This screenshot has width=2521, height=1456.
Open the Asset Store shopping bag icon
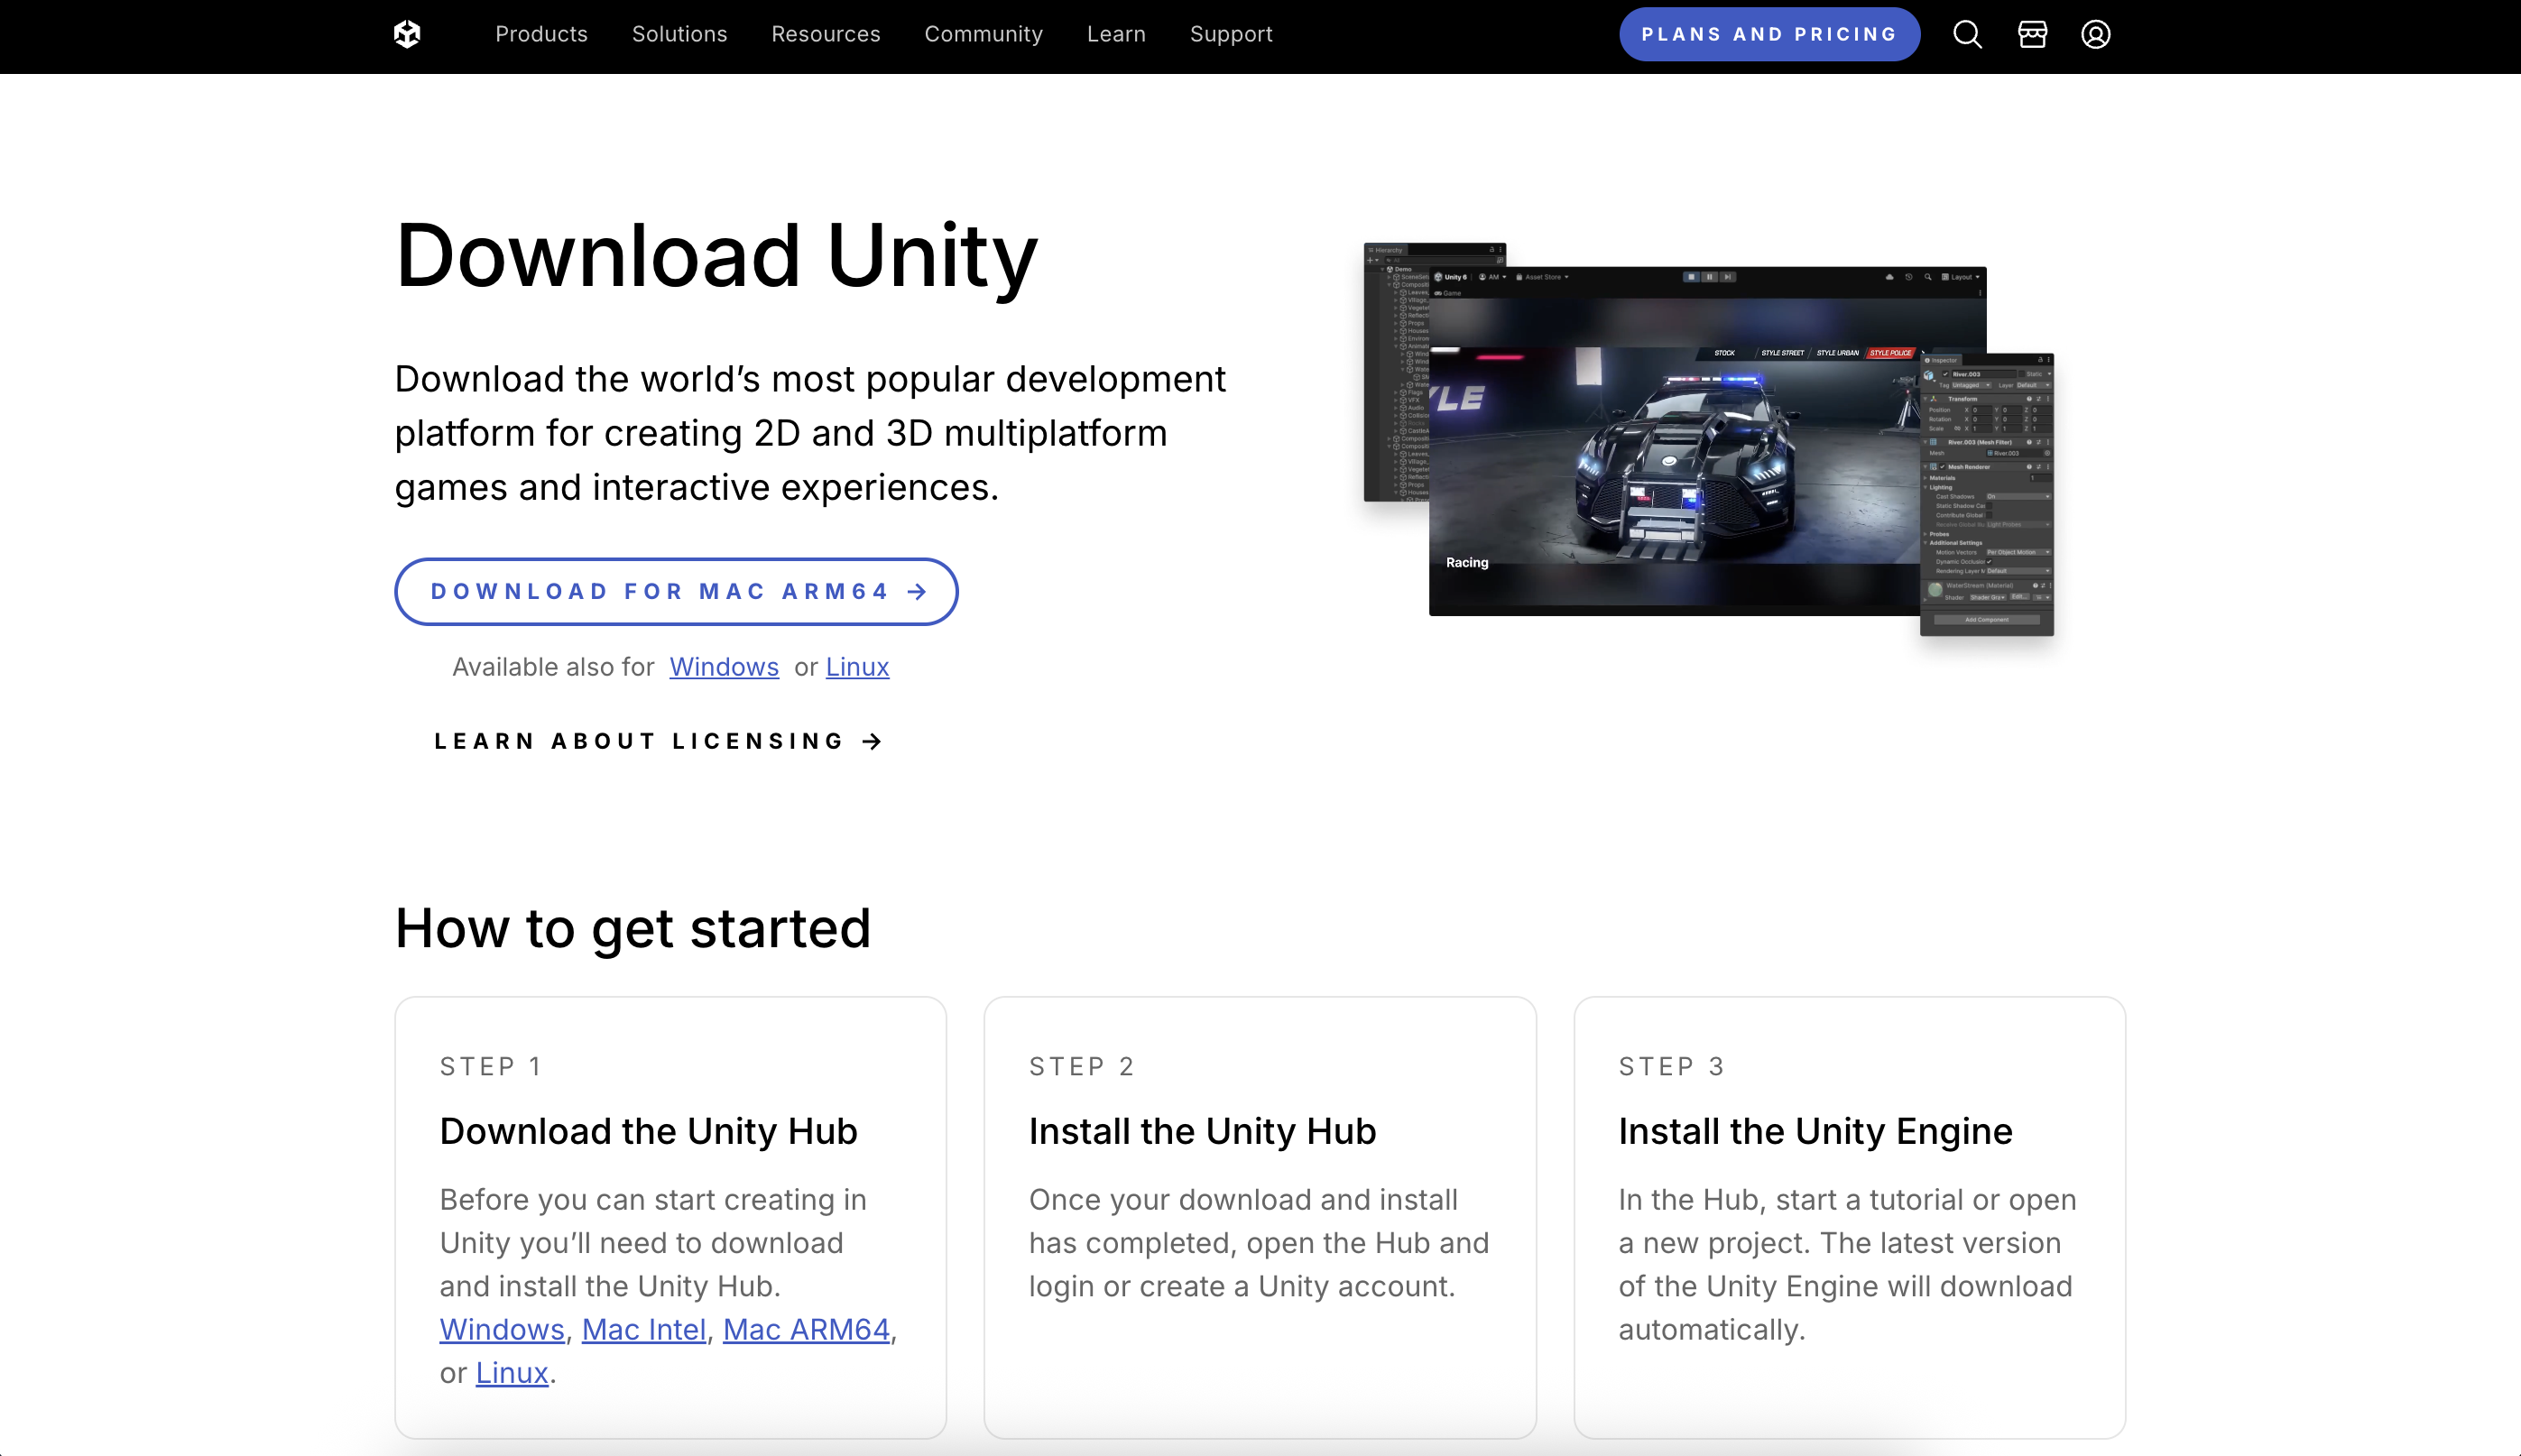pyautogui.click(x=2032, y=34)
